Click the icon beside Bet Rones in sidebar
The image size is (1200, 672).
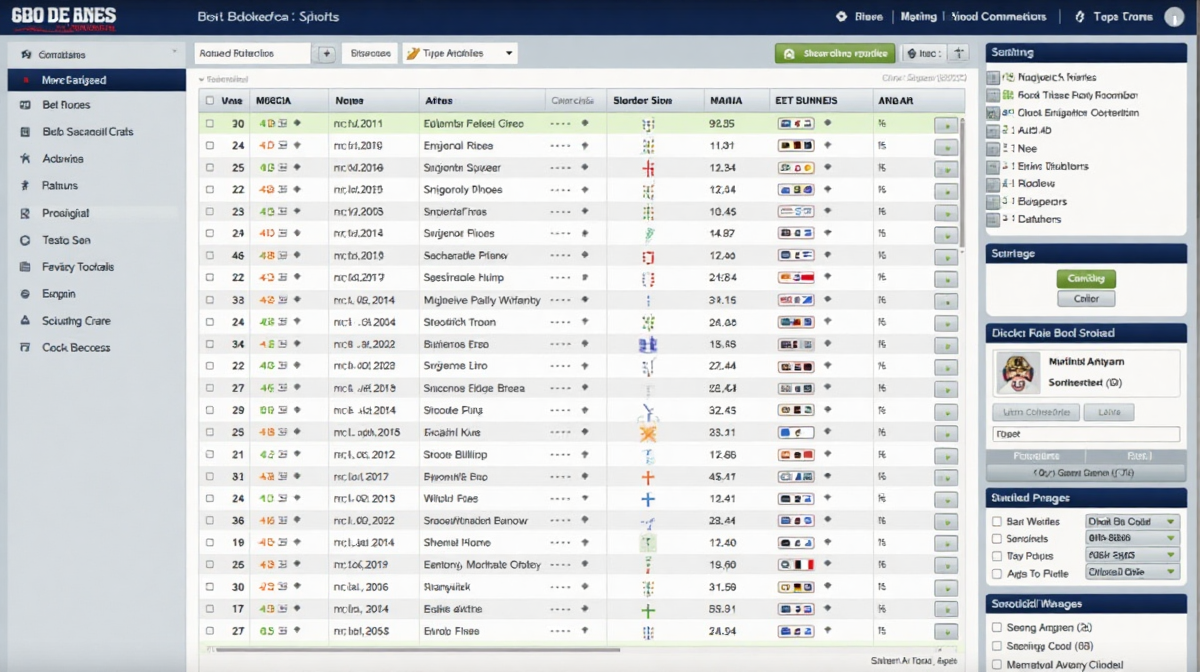click(x=24, y=105)
